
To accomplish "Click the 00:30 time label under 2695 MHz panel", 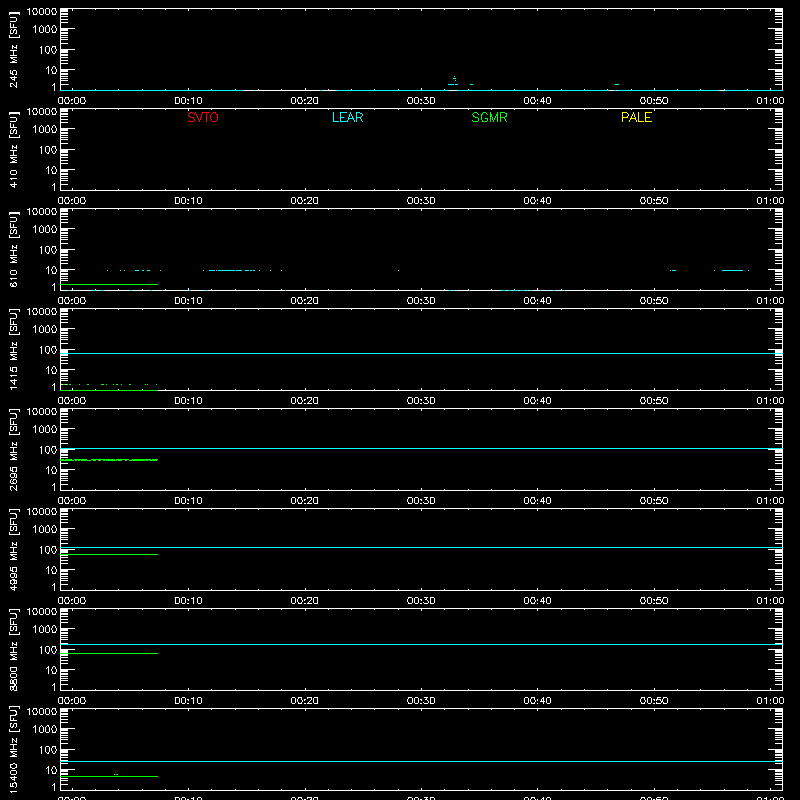I will coord(421,501).
